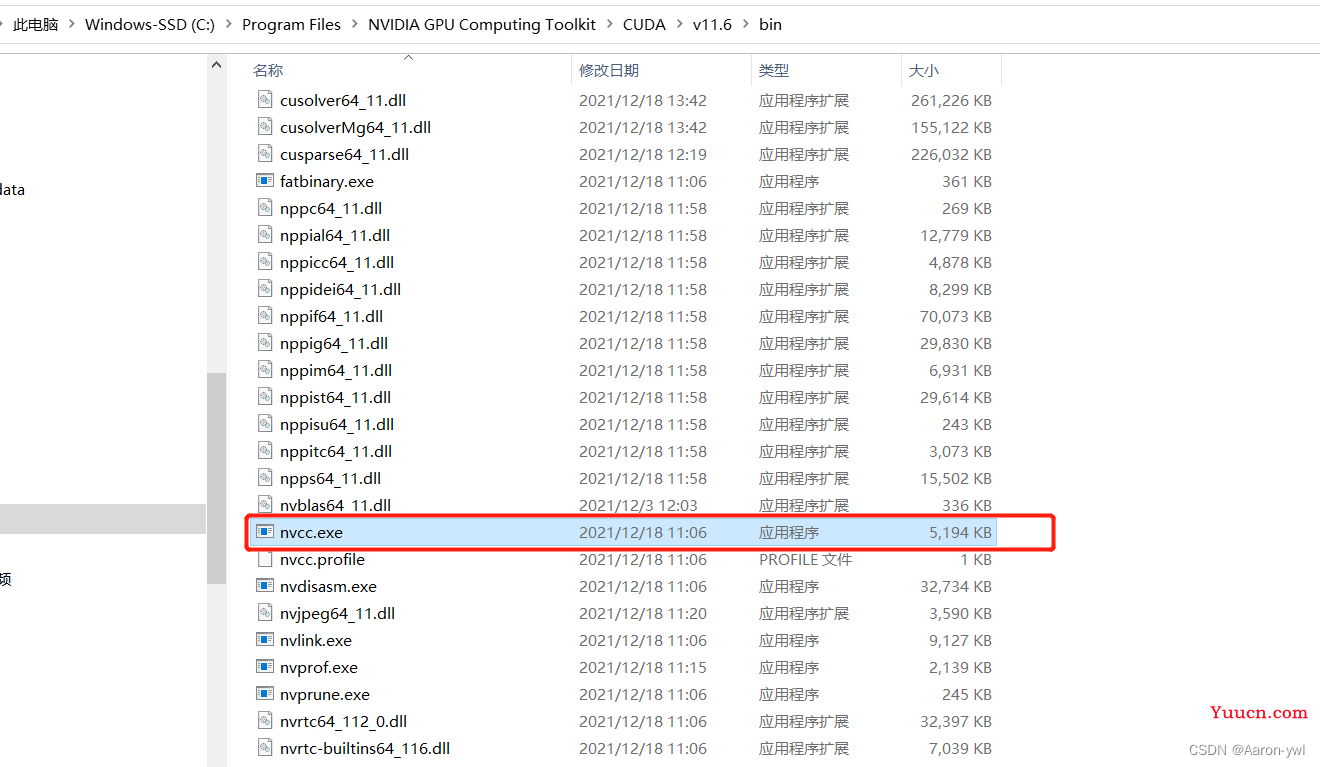
Task: Click the nvcc.profile file icon
Action: [x=265, y=559]
